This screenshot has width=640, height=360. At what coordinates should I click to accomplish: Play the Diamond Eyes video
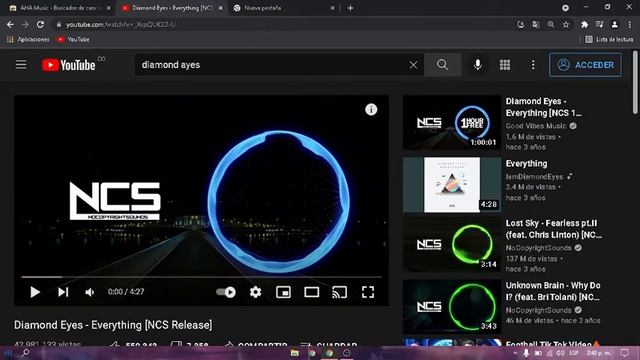(35, 292)
